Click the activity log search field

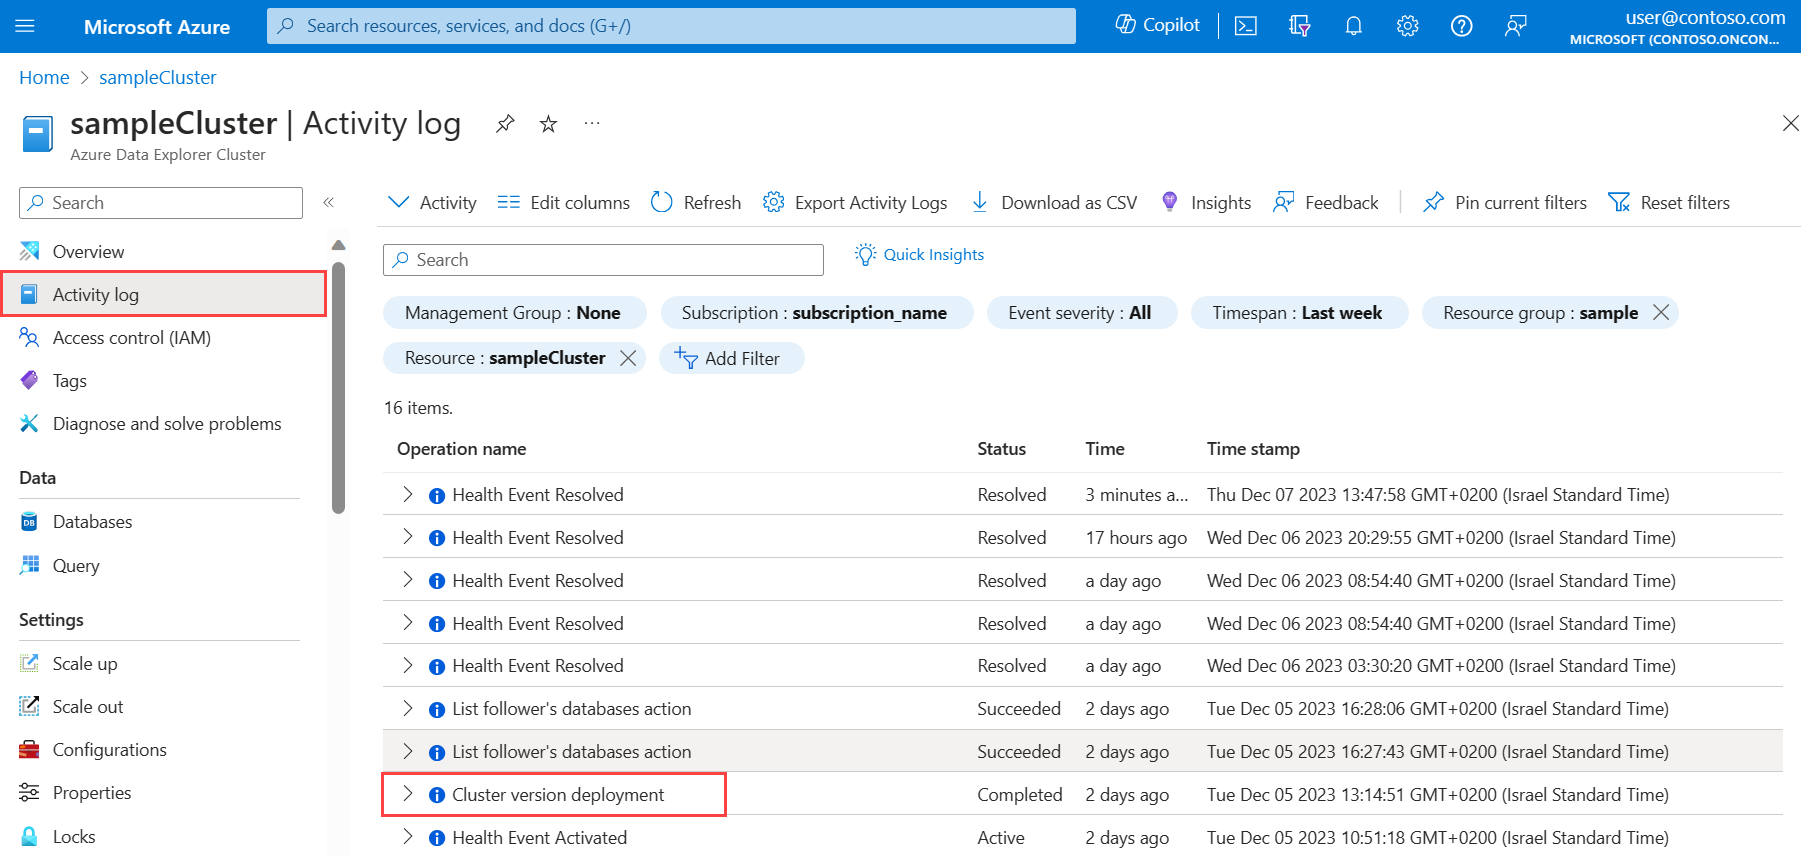point(603,260)
